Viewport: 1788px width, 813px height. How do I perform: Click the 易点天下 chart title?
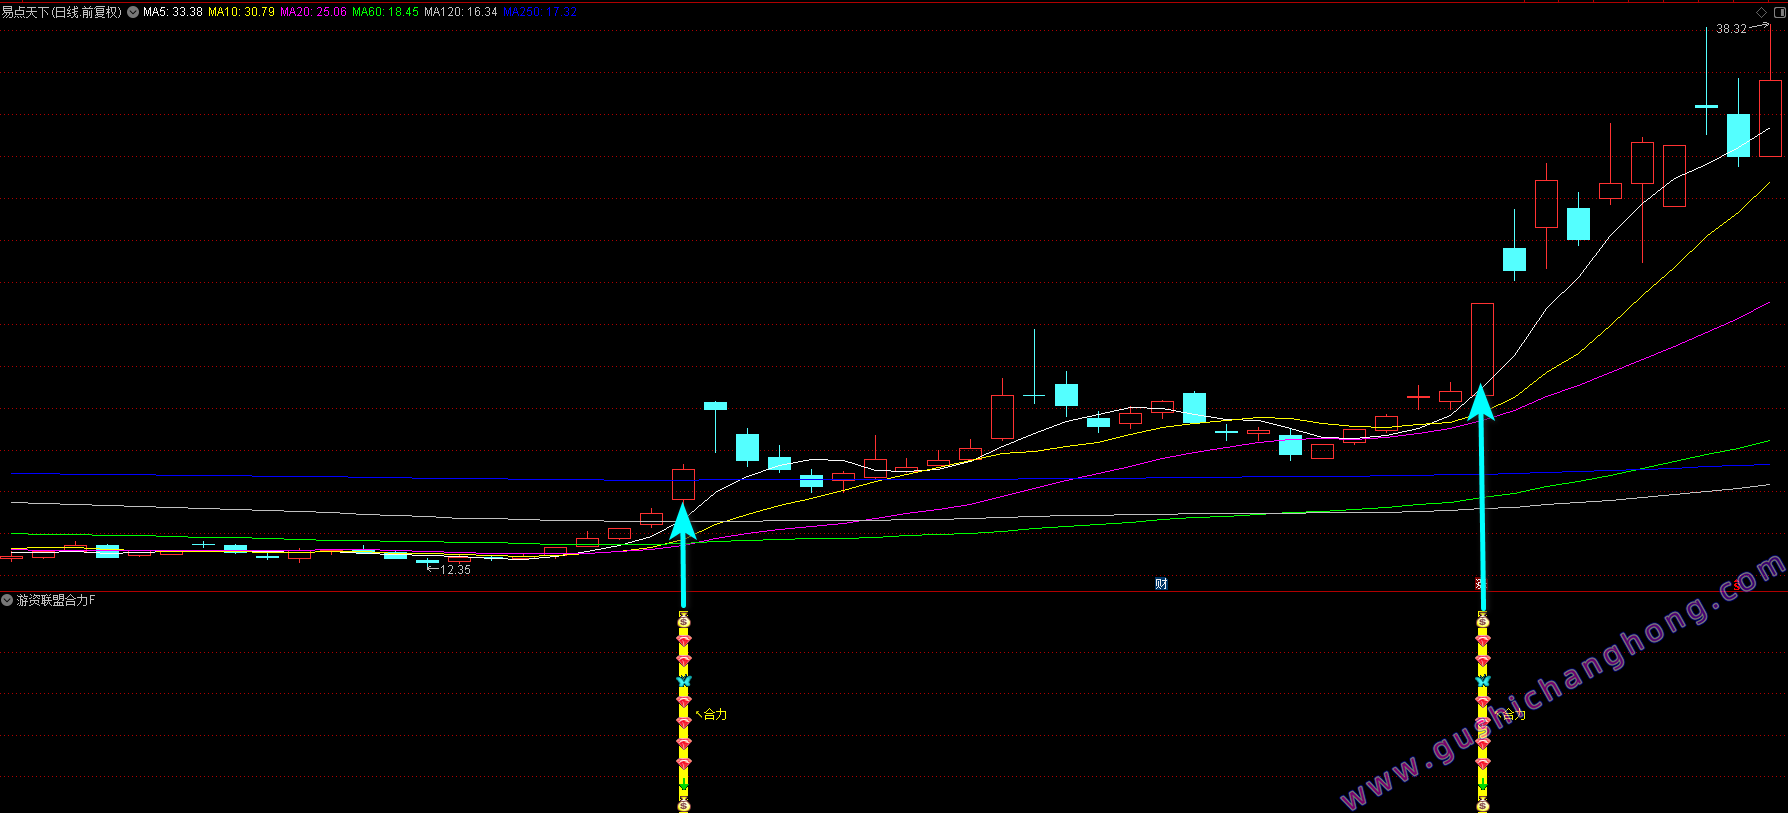coord(61,12)
